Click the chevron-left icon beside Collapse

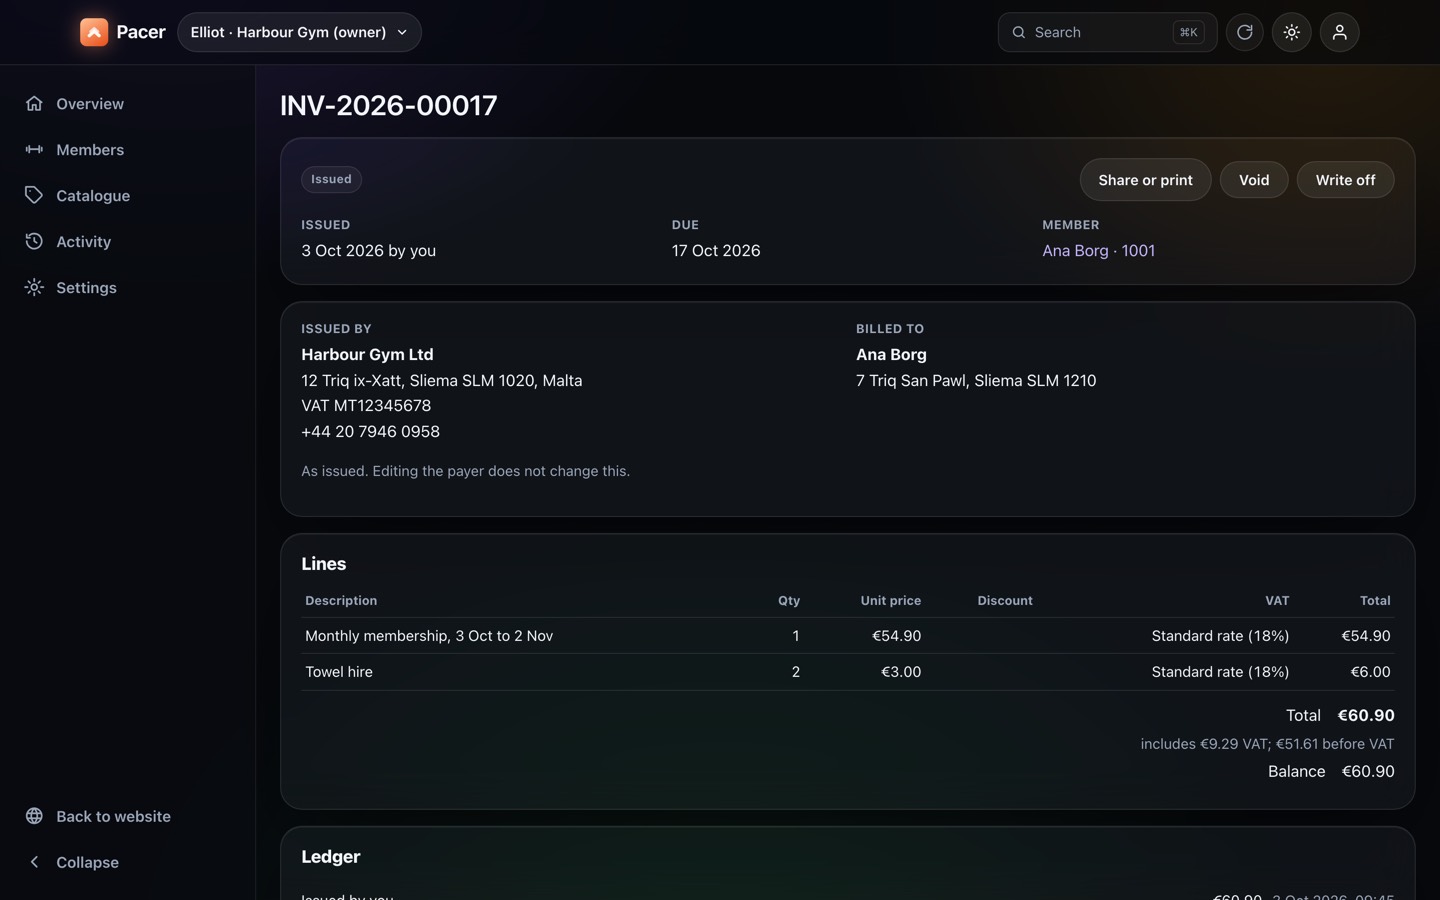[34, 862]
